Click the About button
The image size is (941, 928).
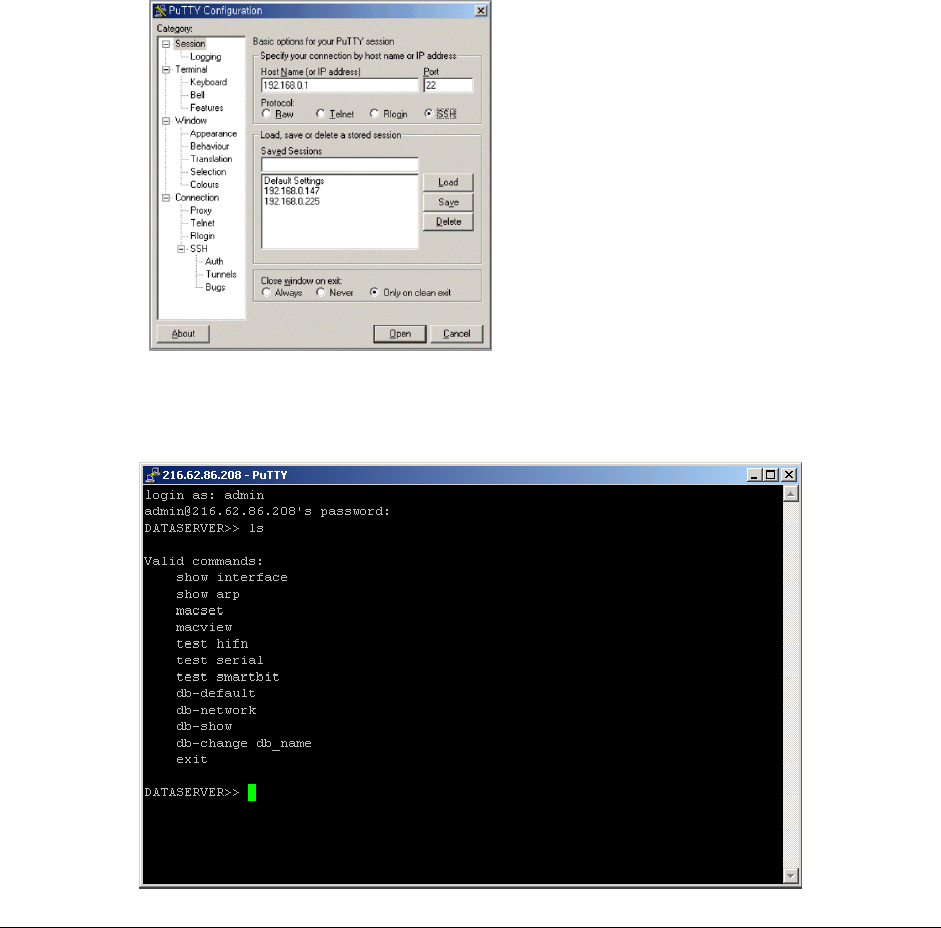pos(183,334)
